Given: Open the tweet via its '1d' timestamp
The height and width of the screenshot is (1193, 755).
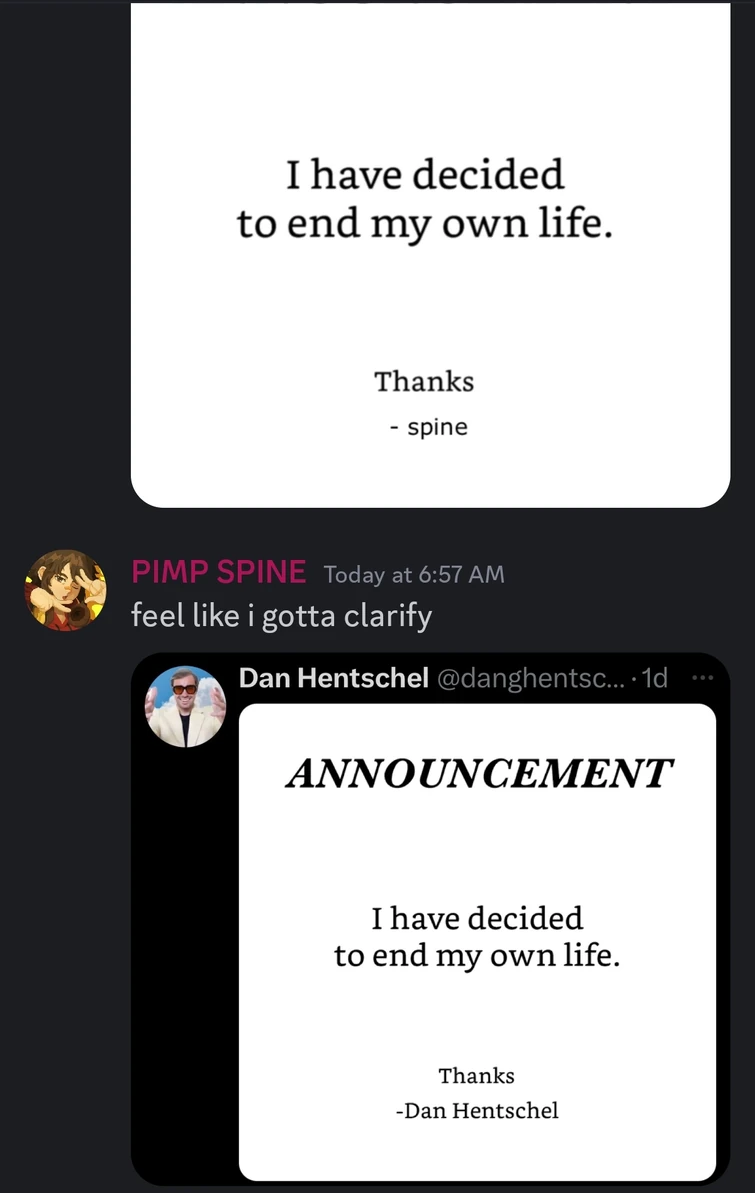Looking at the screenshot, I should 654,678.
